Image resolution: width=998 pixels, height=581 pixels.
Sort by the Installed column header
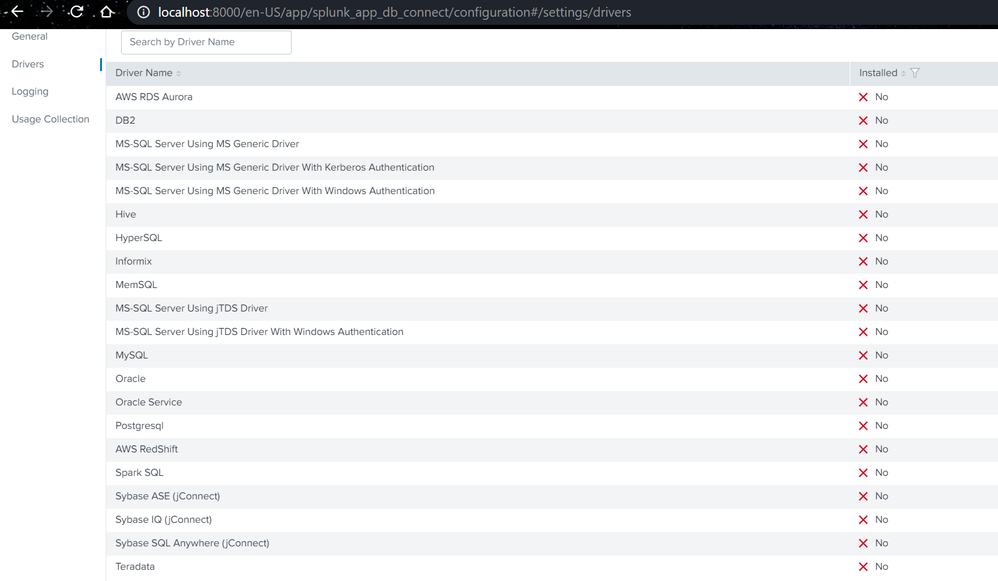[882, 73]
